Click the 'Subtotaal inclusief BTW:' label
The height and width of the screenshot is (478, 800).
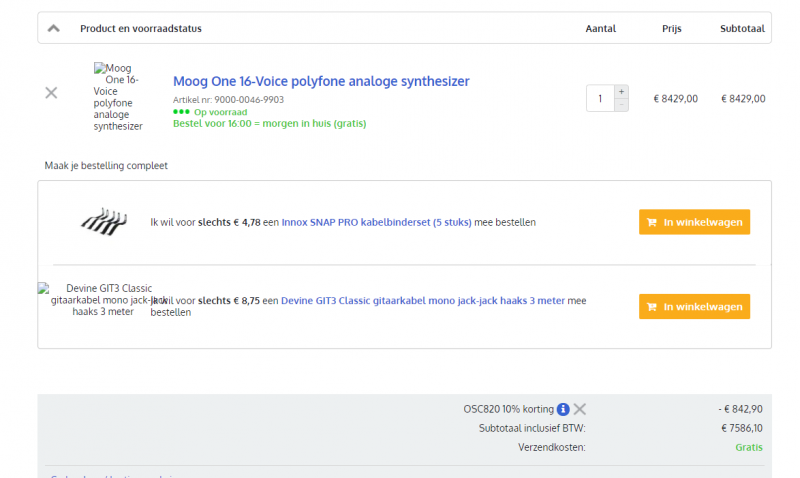532,429
